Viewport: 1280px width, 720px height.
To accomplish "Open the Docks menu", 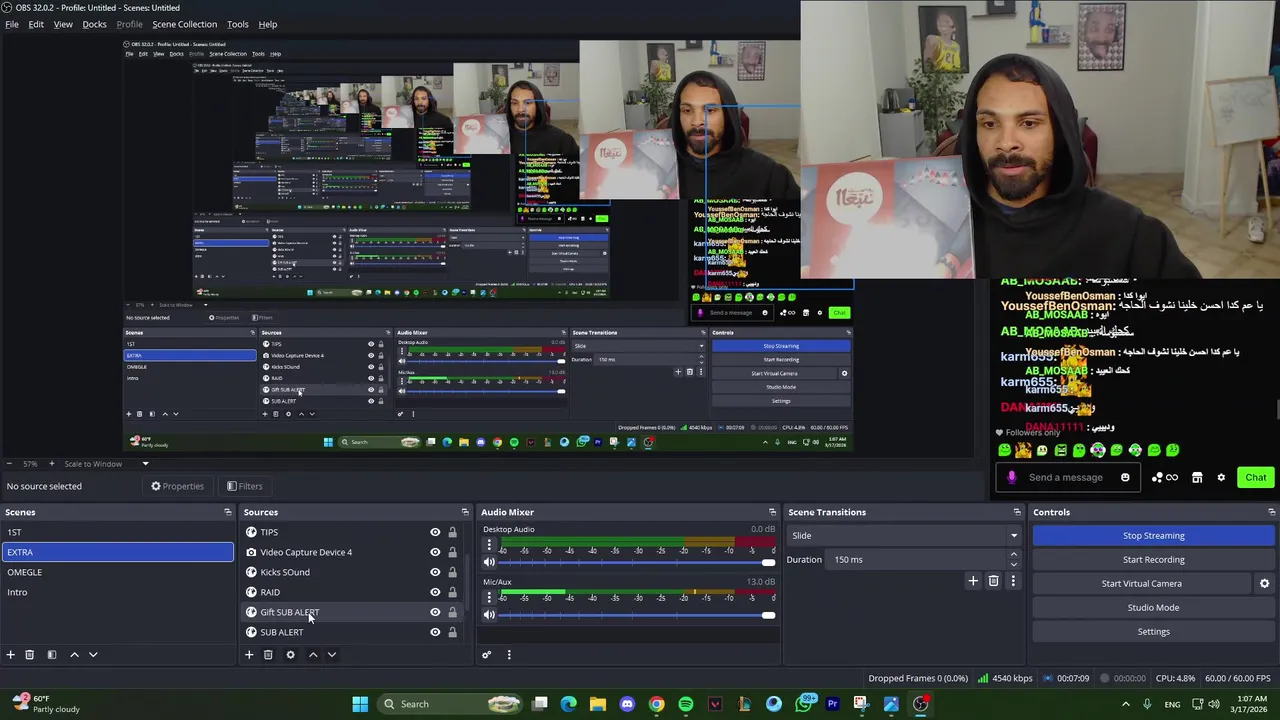I will pos(94,24).
